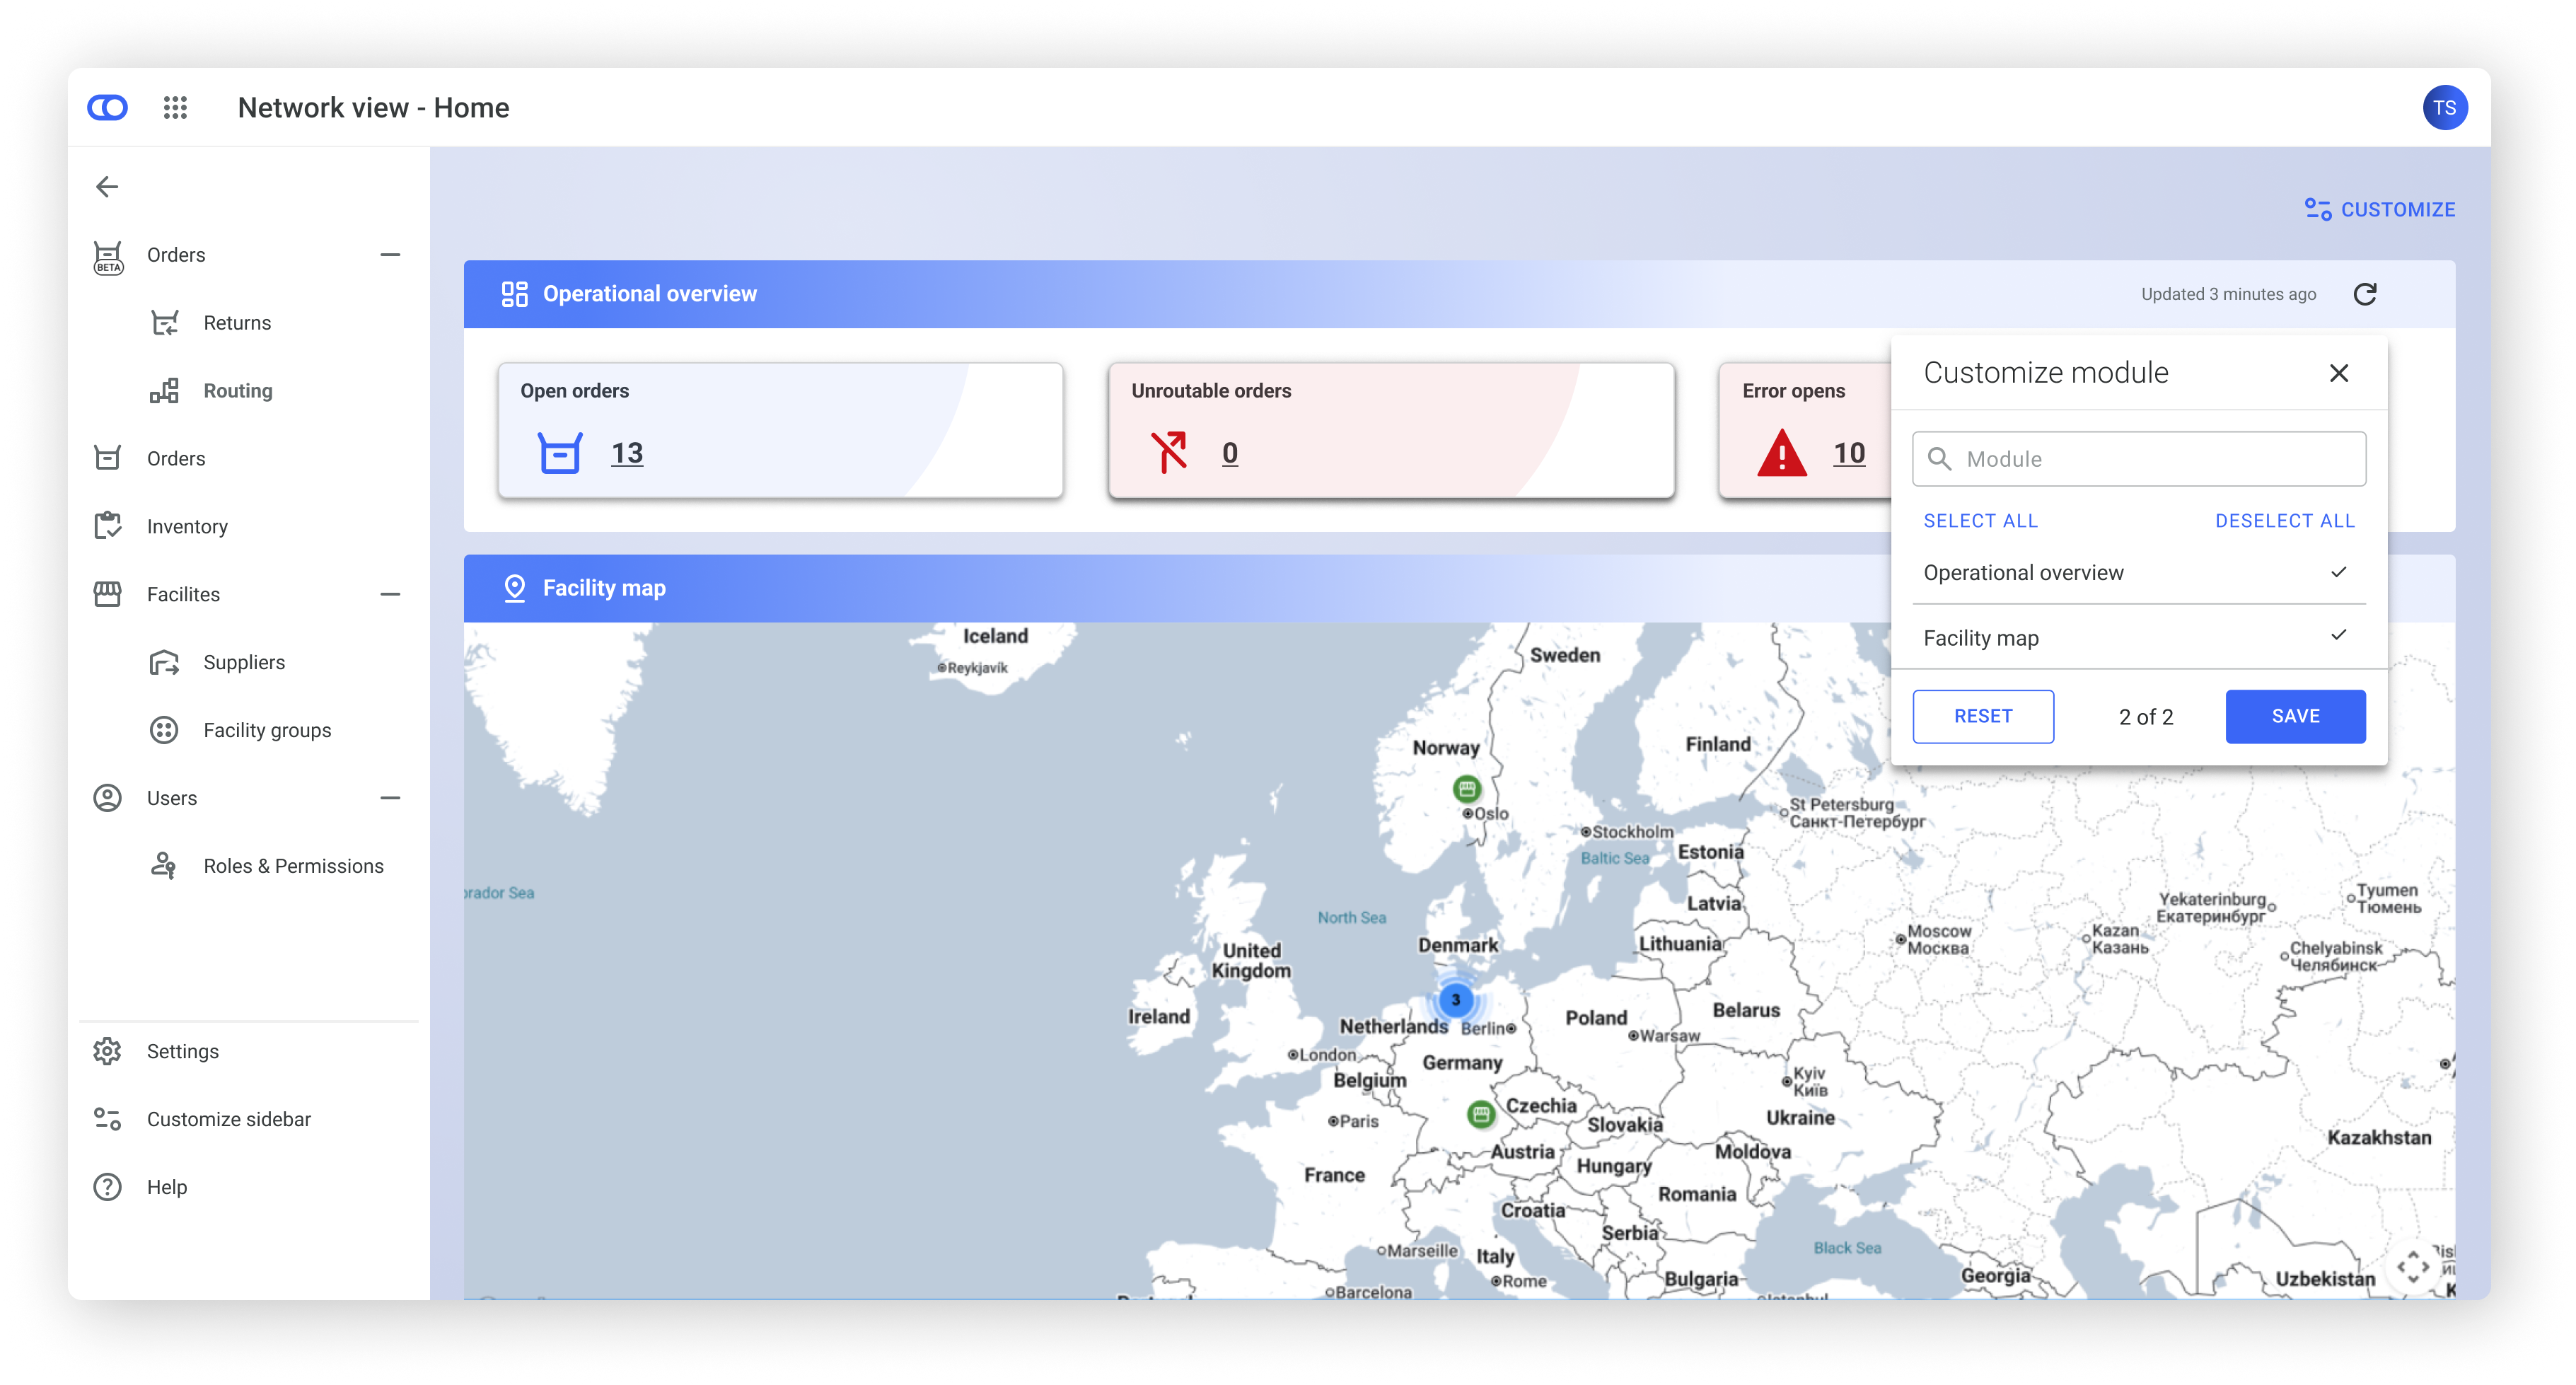This screenshot has width=2576, height=1385.
Task: Click the fullscreen map control icon
Action: click(x=2412, y=1266)
